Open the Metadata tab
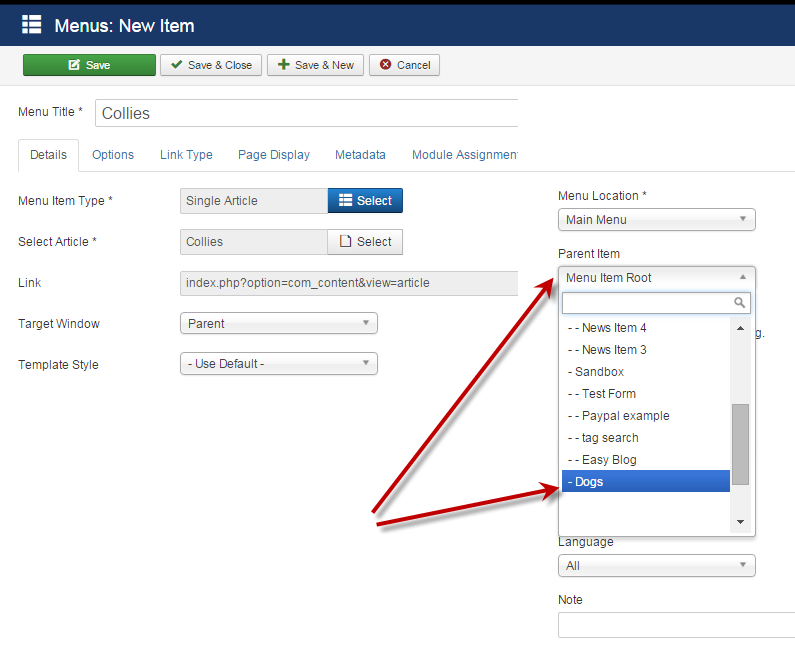Viewport: 795px width, 665px height. coord(360,155)
